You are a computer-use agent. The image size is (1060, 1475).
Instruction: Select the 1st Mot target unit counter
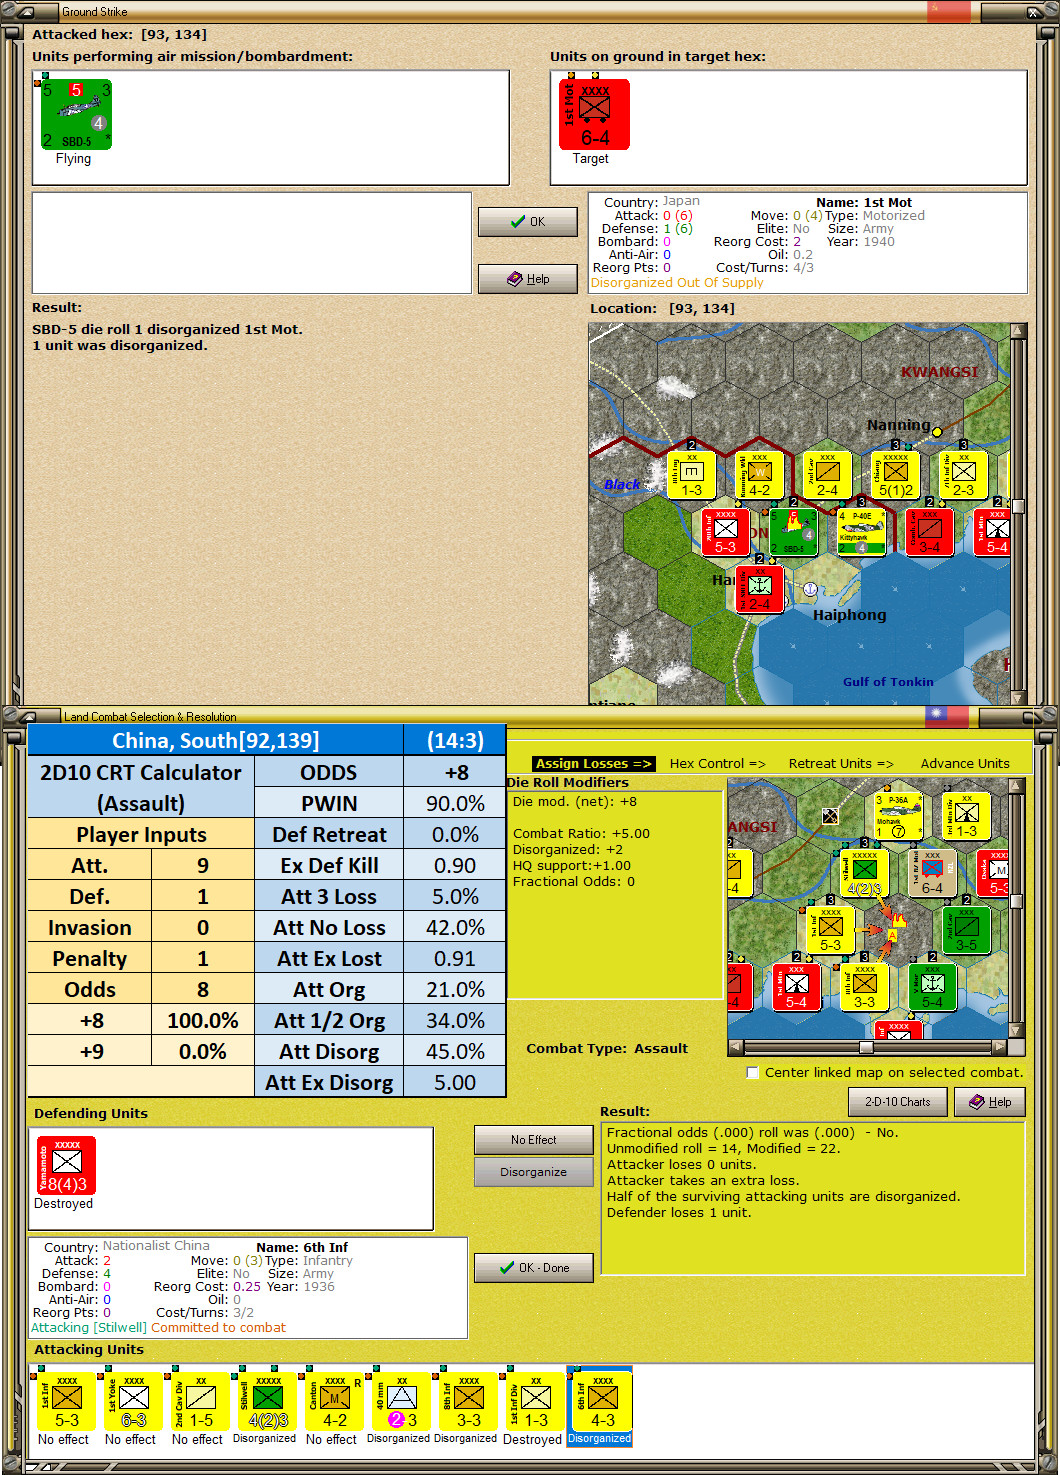(594, 115)
